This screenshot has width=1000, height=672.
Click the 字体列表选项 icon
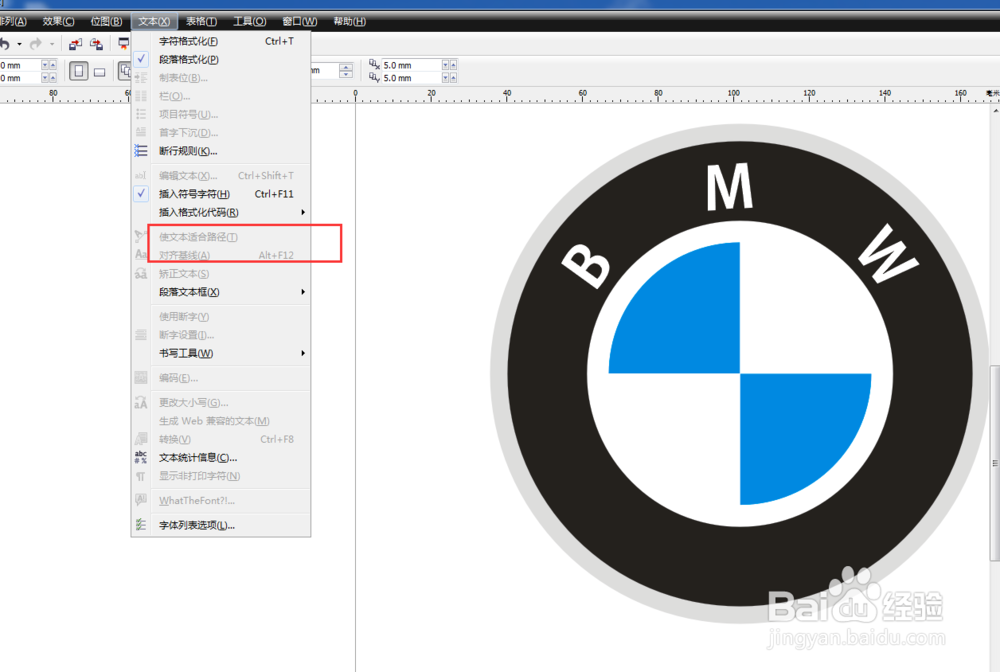pos(141,525)
